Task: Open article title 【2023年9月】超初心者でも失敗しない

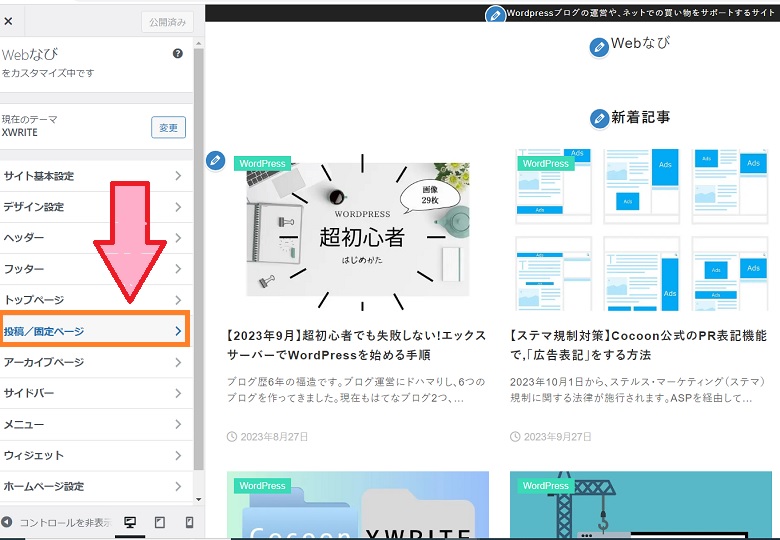Action: click(x=357, y=345)
